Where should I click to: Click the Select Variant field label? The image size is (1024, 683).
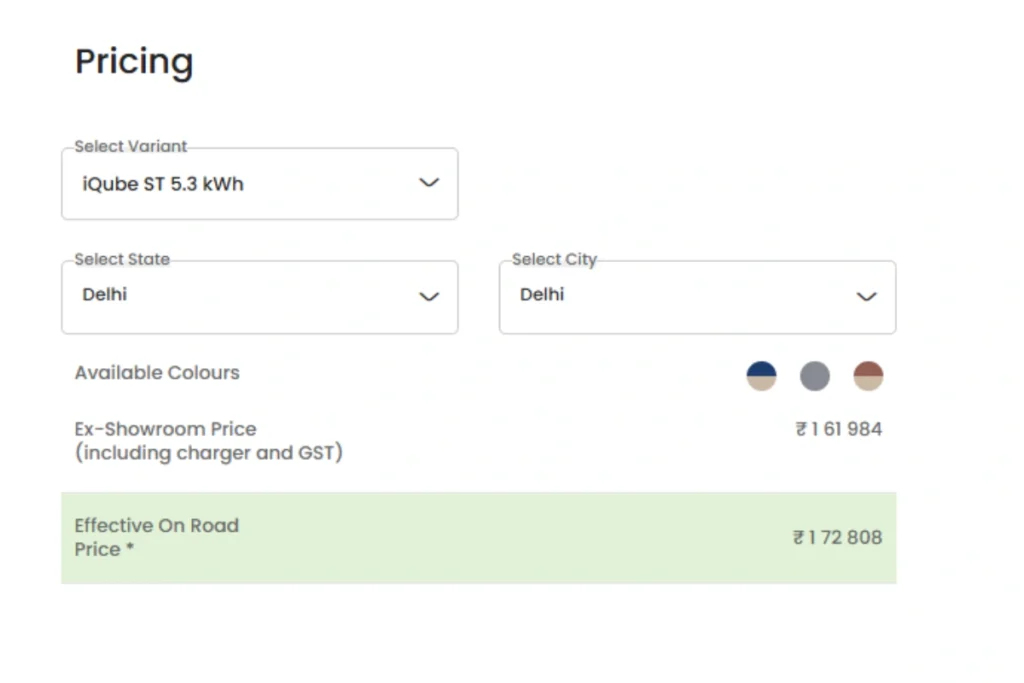[131, 146]
